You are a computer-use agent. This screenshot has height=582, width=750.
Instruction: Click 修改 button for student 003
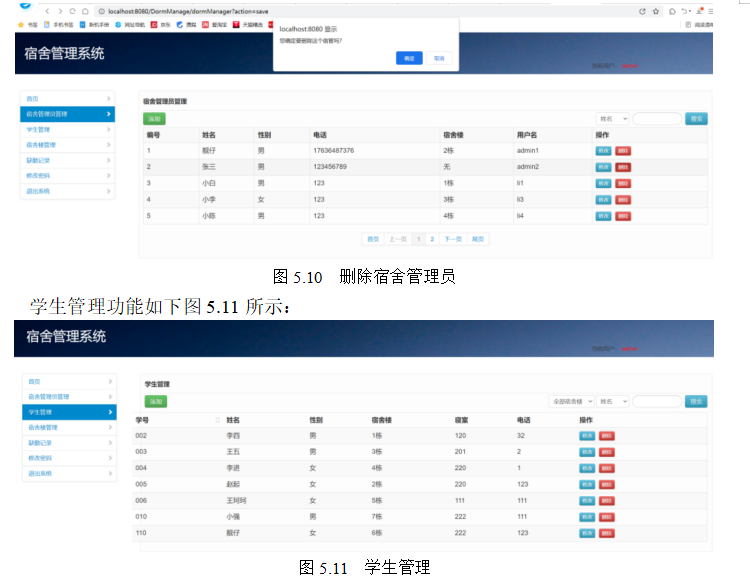pos(587,452)
